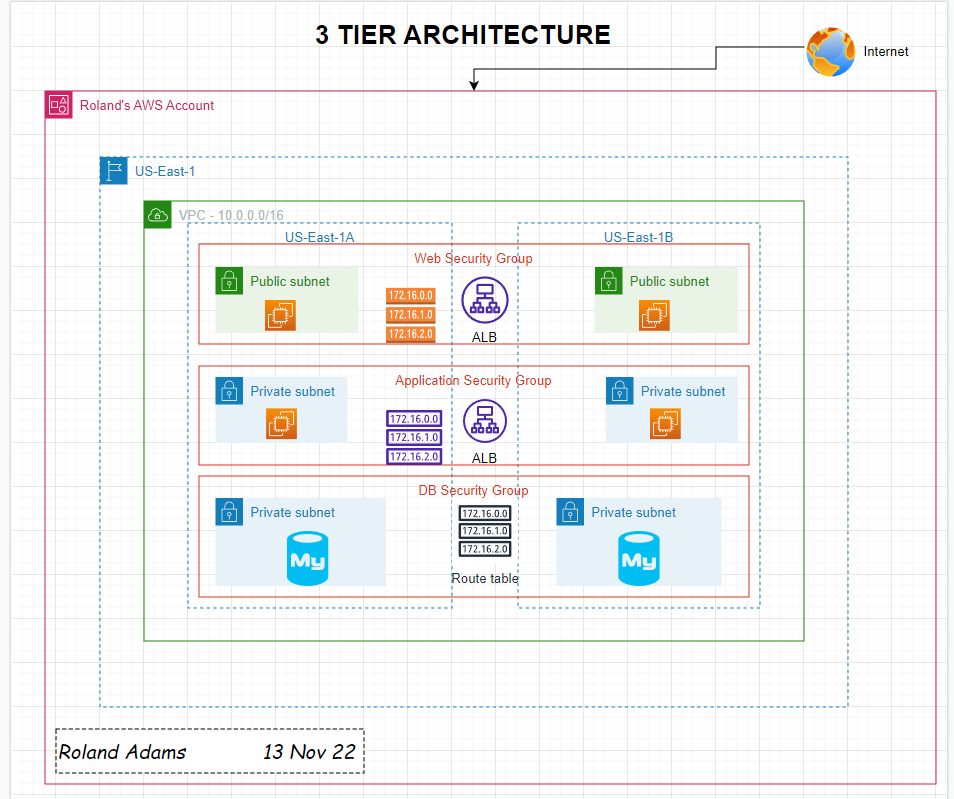Select the Public subnet icon in US-East-1B
Viewport: 954px width, 799px height.
(608, 281)
